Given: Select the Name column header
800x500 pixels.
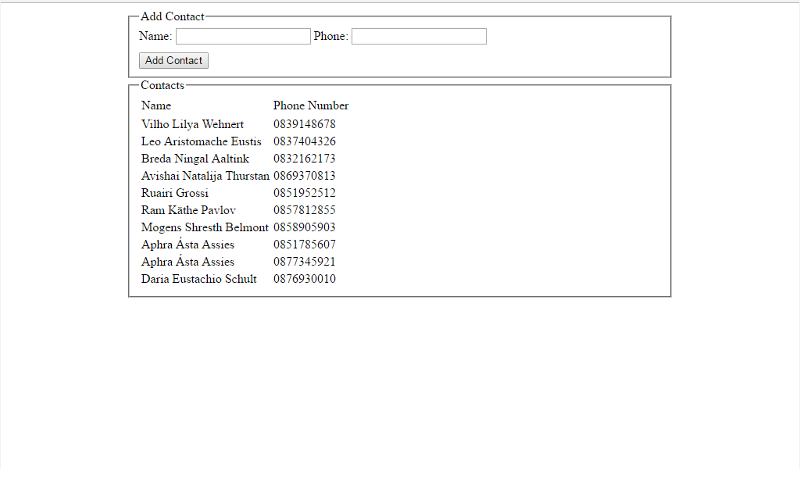Looking at the screenshot, I should pyautogui.click(x=156, y=106).
